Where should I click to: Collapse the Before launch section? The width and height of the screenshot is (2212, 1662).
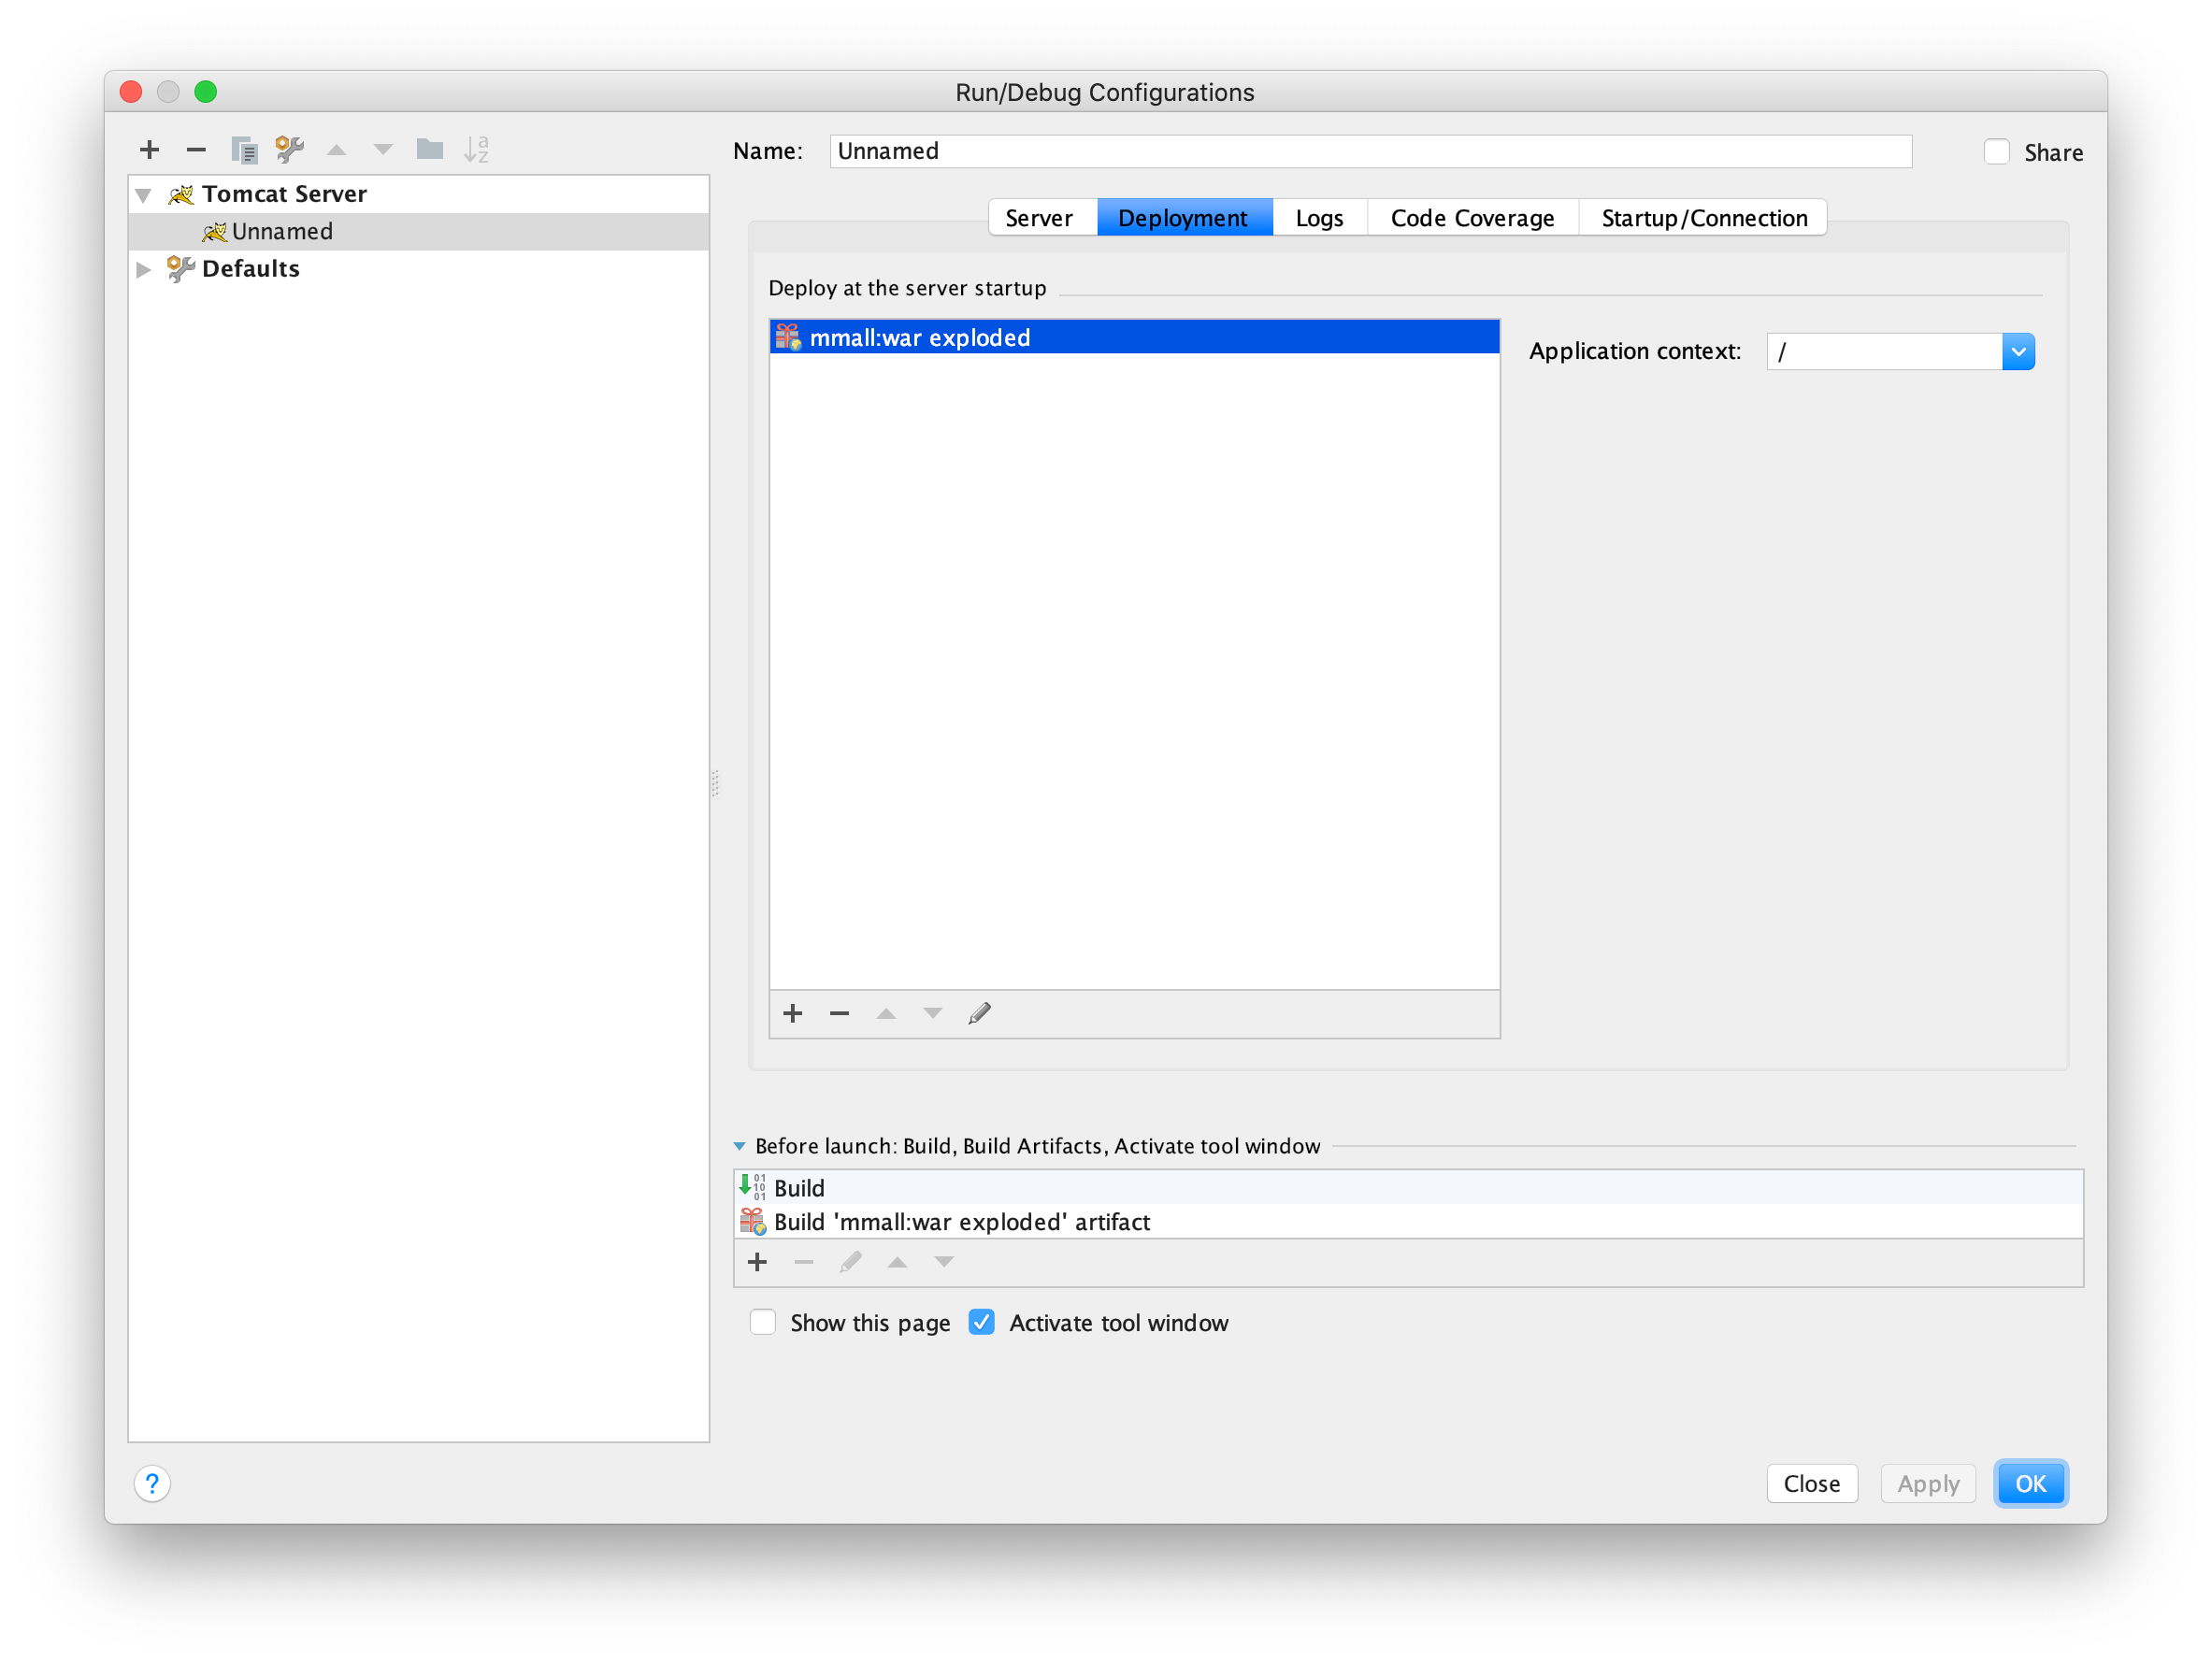pyautogui.click(x=740, y=1146)
